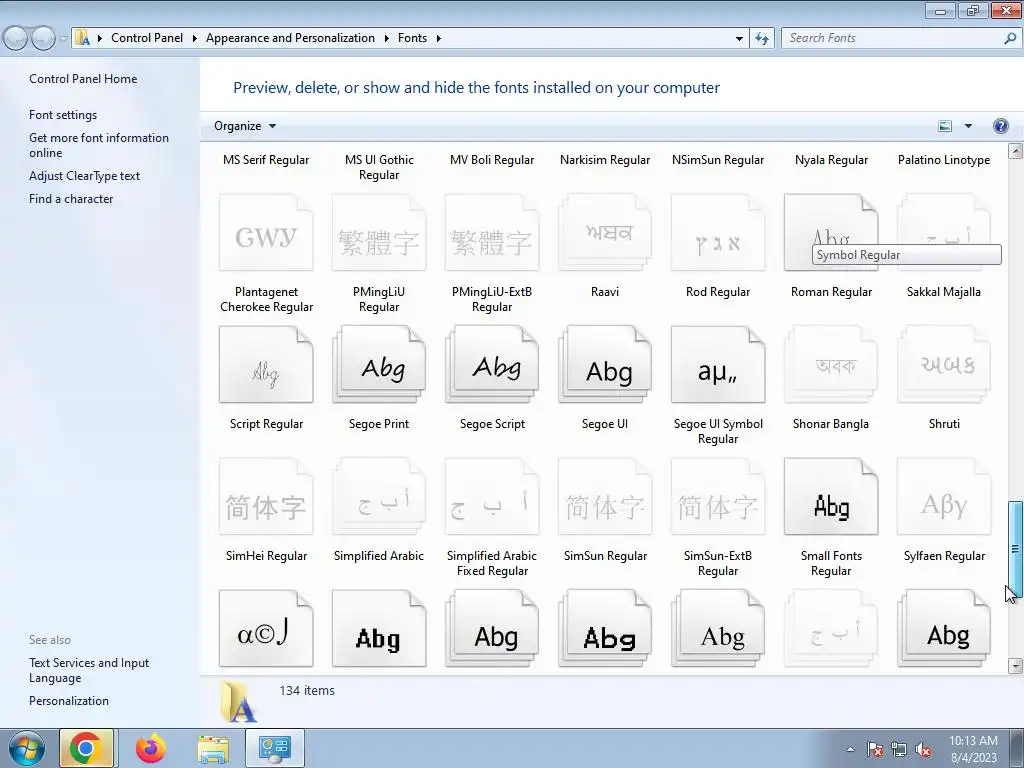Open Font settings link

click(63, 115)
